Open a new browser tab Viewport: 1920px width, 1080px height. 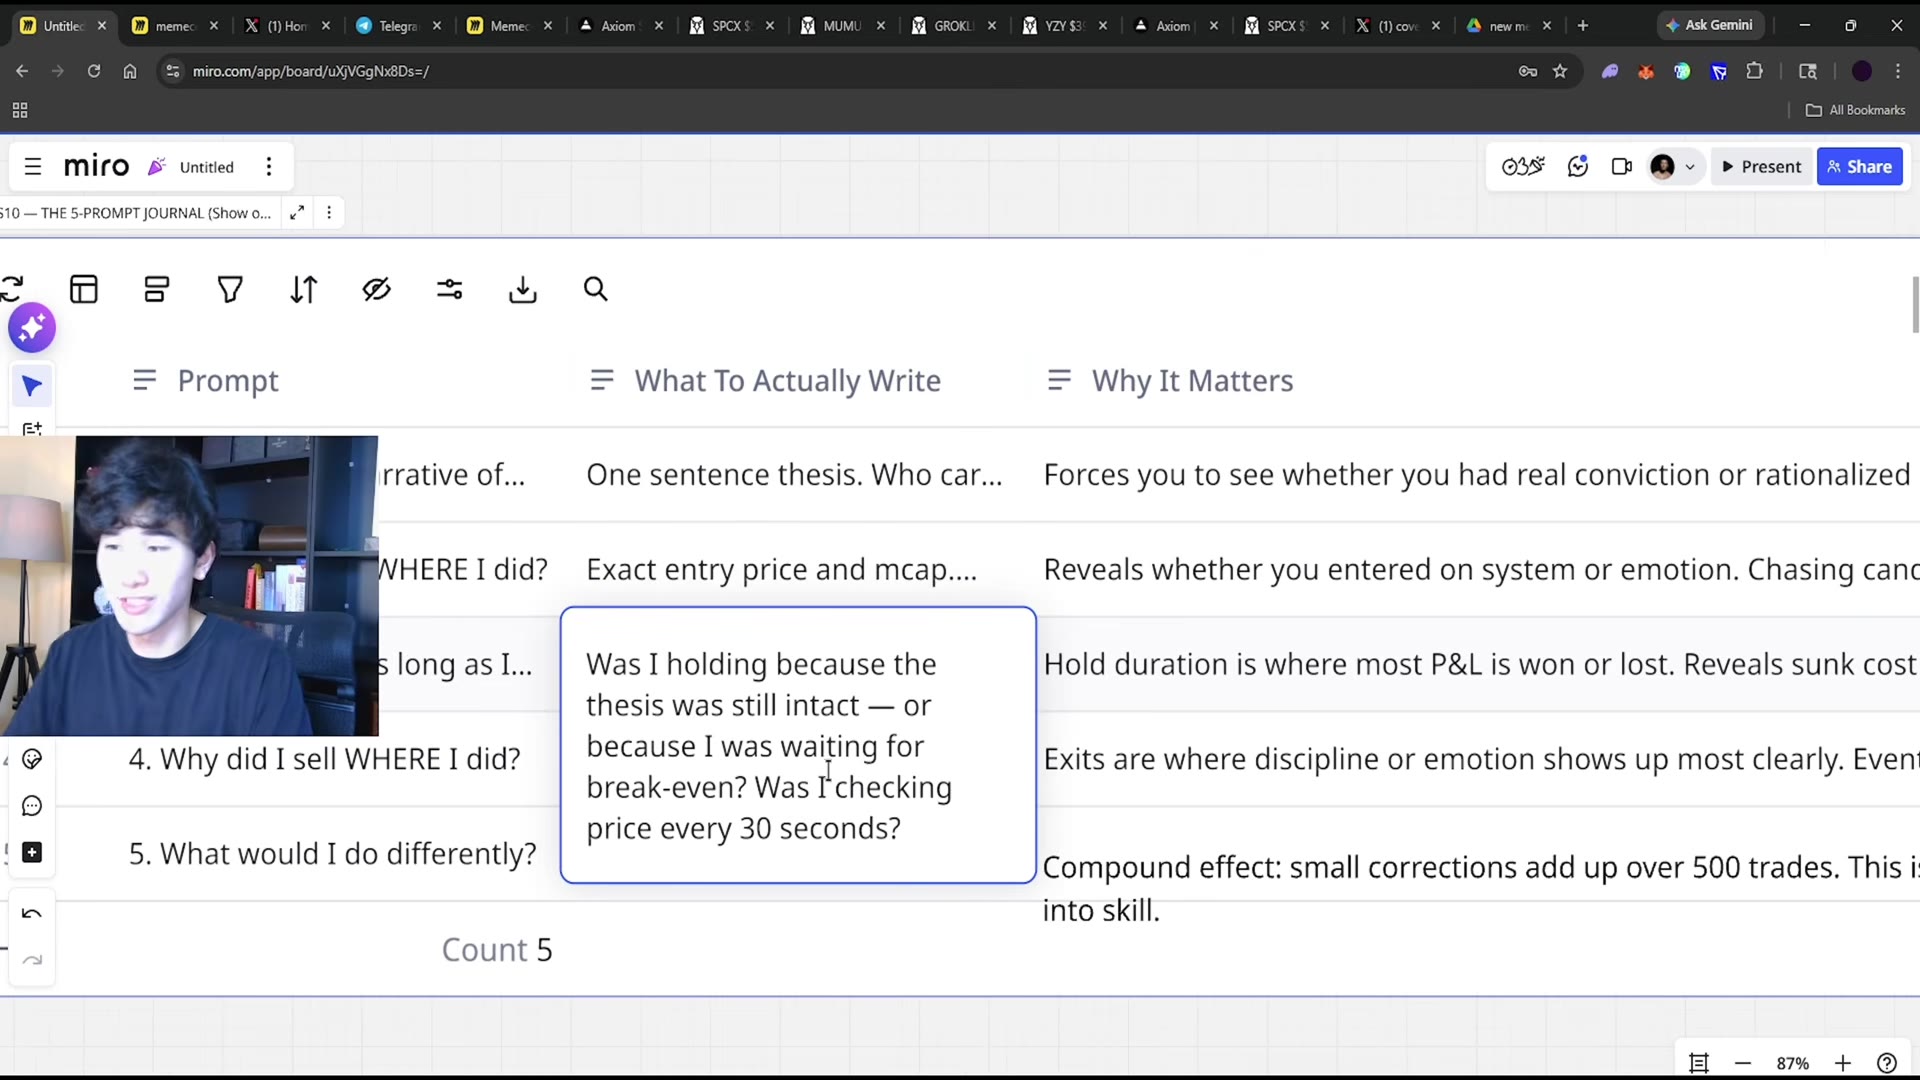(1583, 26)
